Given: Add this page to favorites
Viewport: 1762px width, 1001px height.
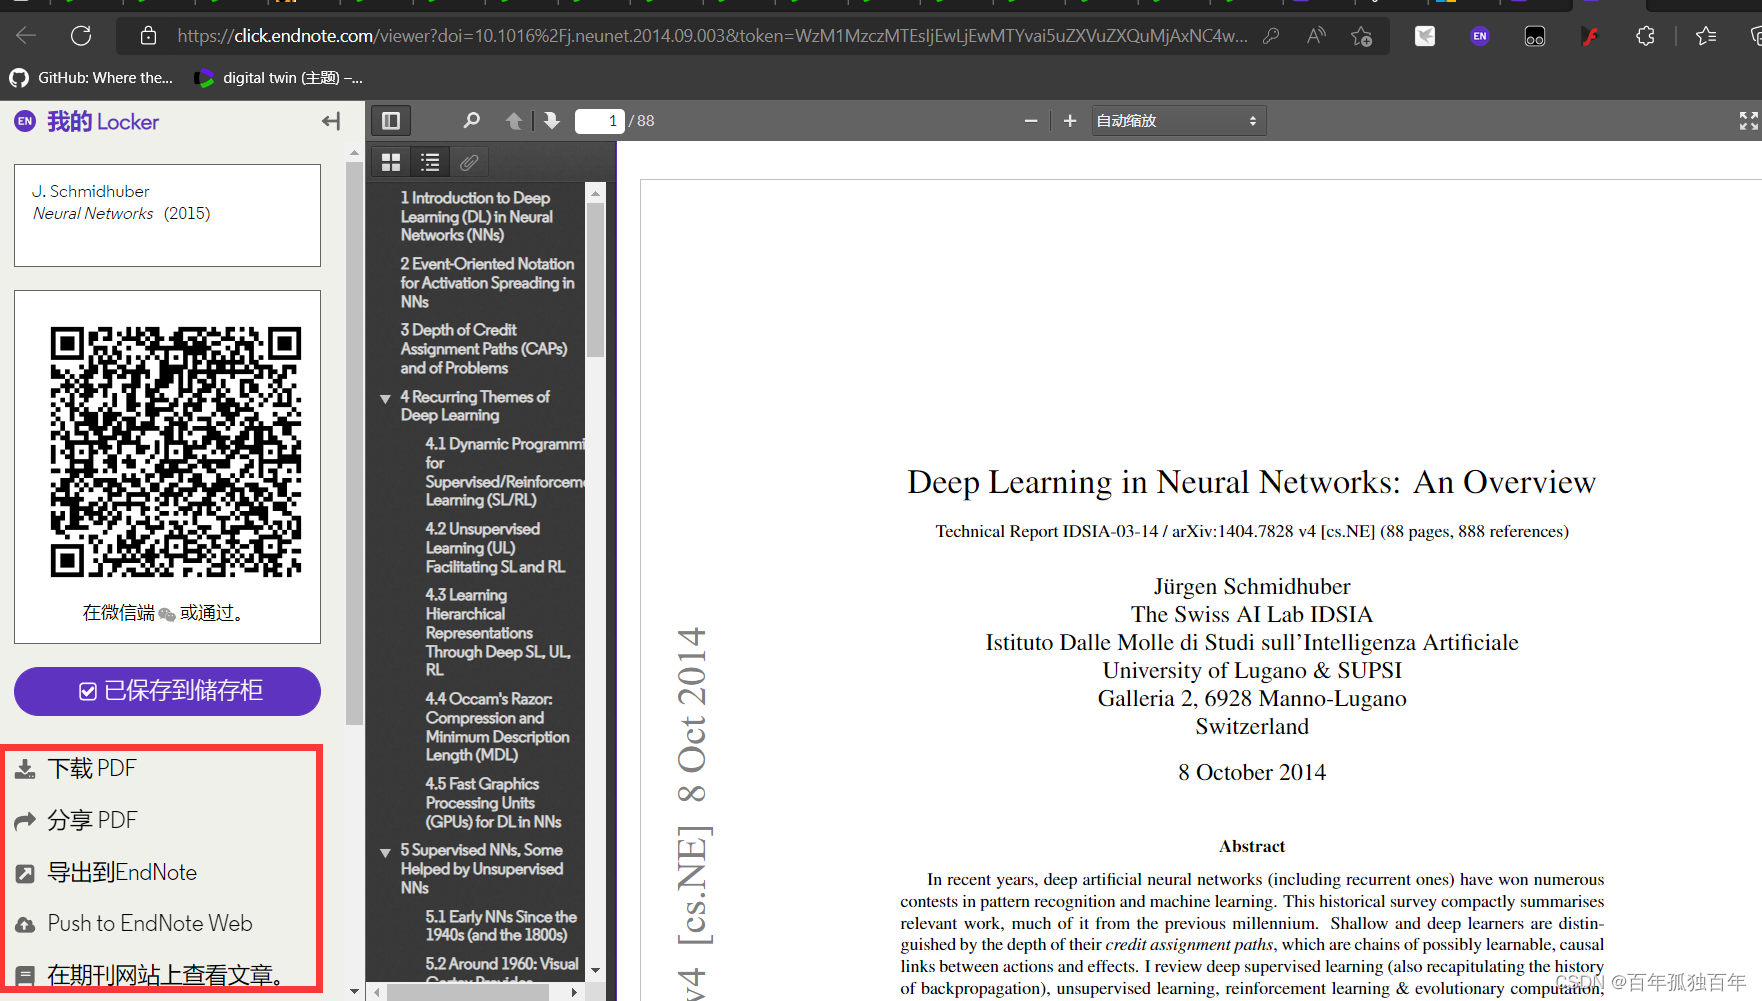Looking at the screenshot, I should pos(1361,36).
